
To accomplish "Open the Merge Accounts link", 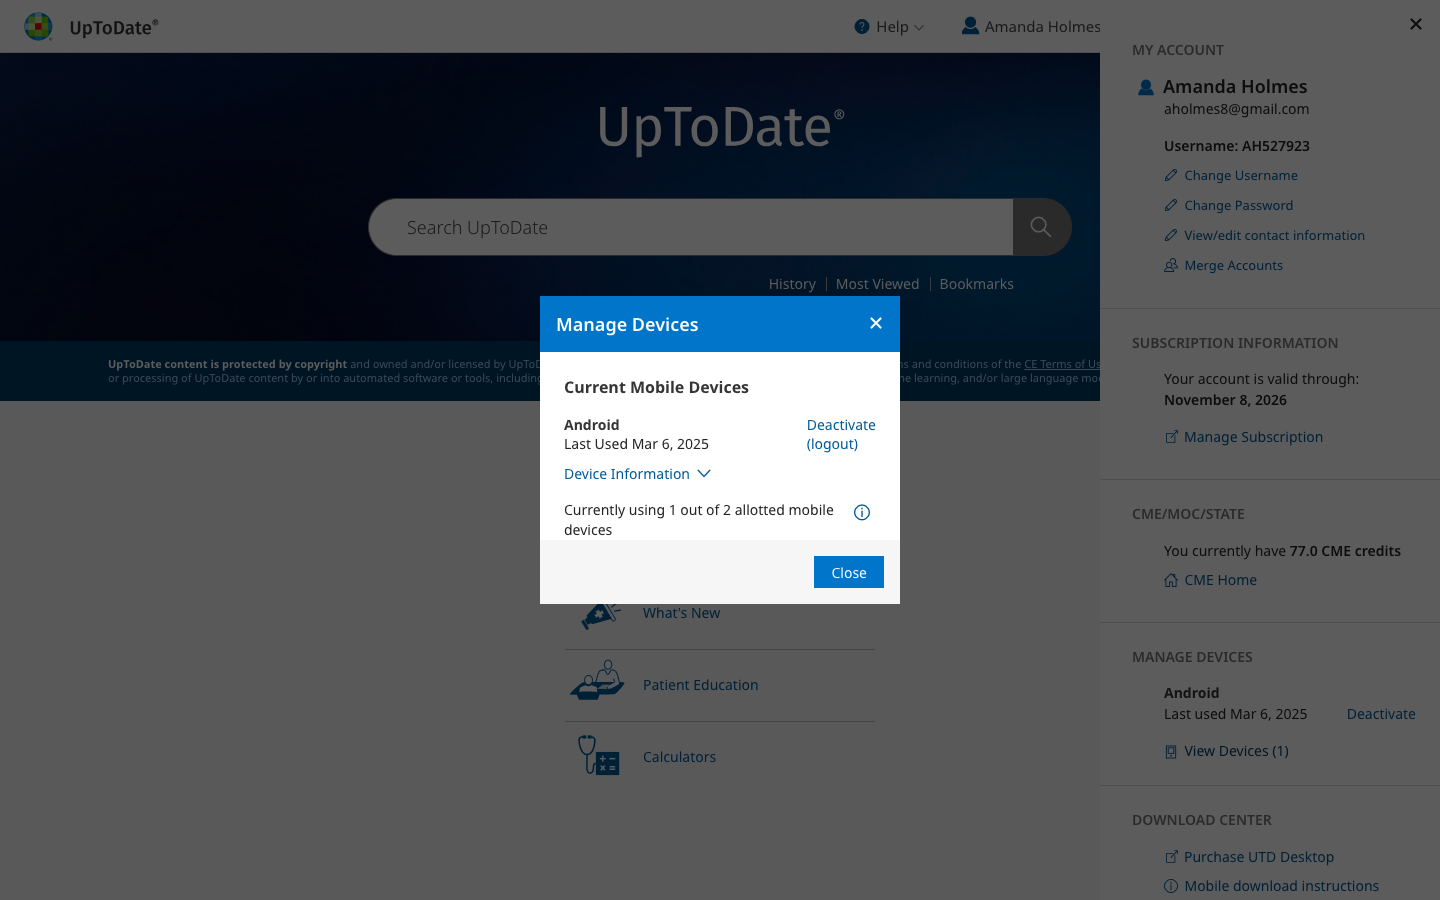I will coord(1233,265).
